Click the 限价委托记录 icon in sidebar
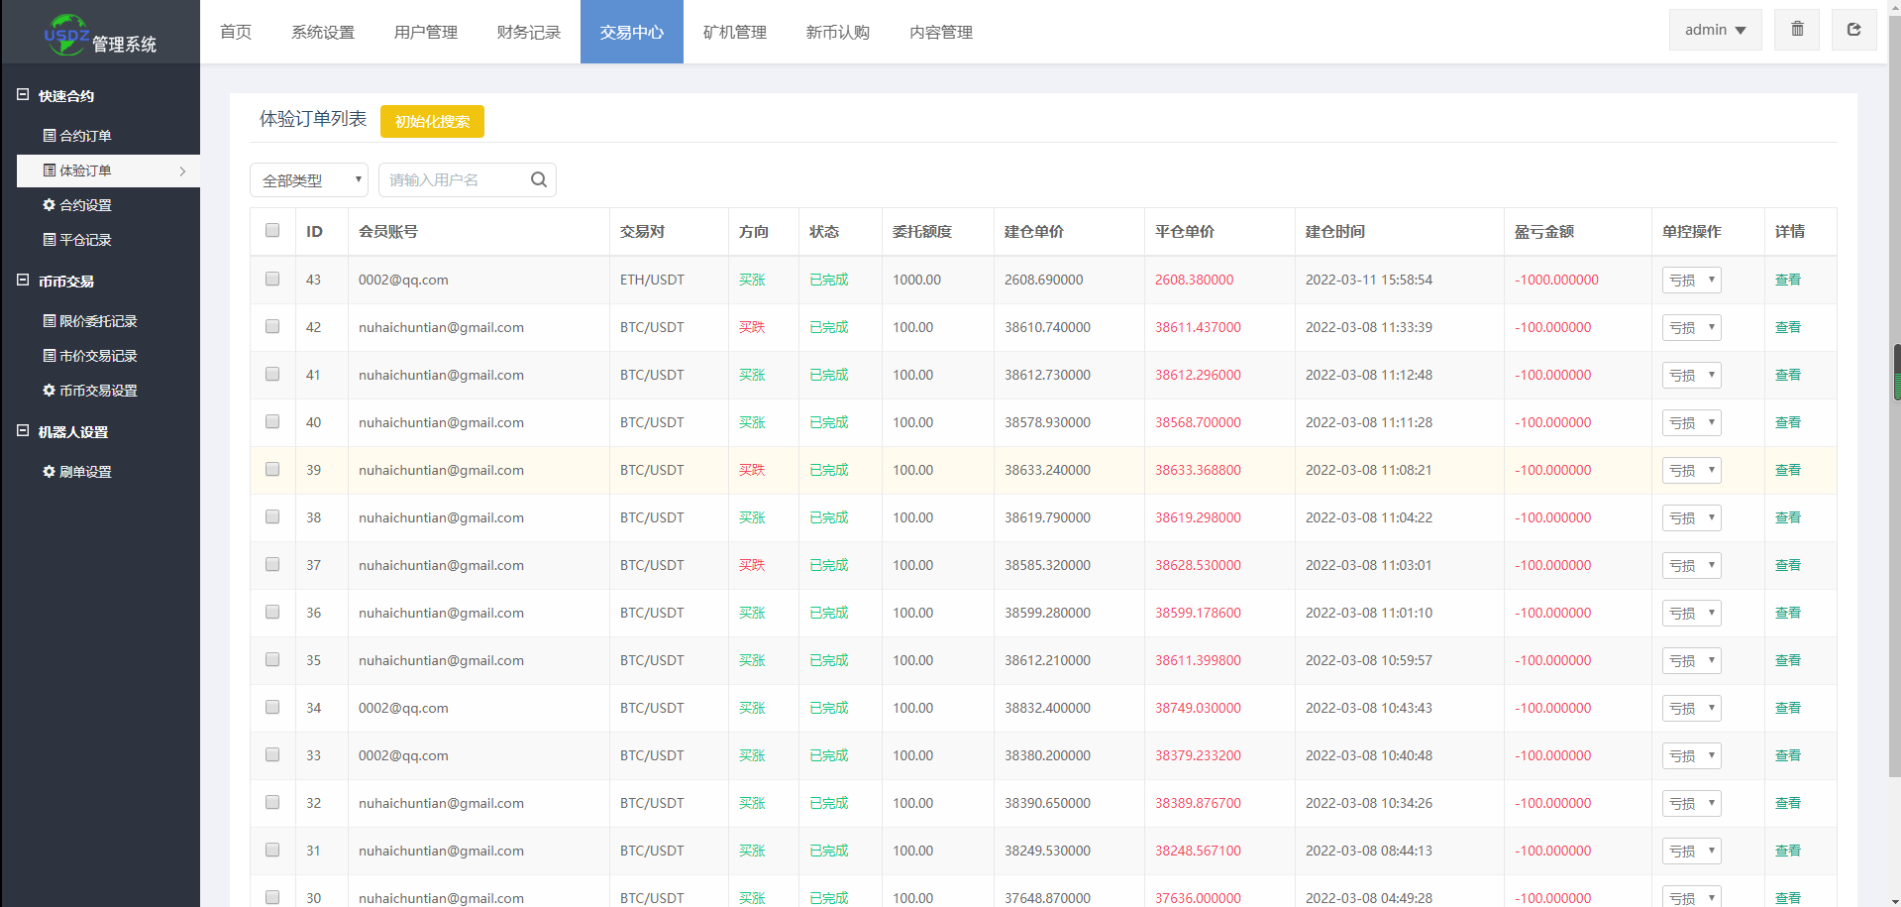The width and height of the screenshot is (1901, 907). (46, 321)
